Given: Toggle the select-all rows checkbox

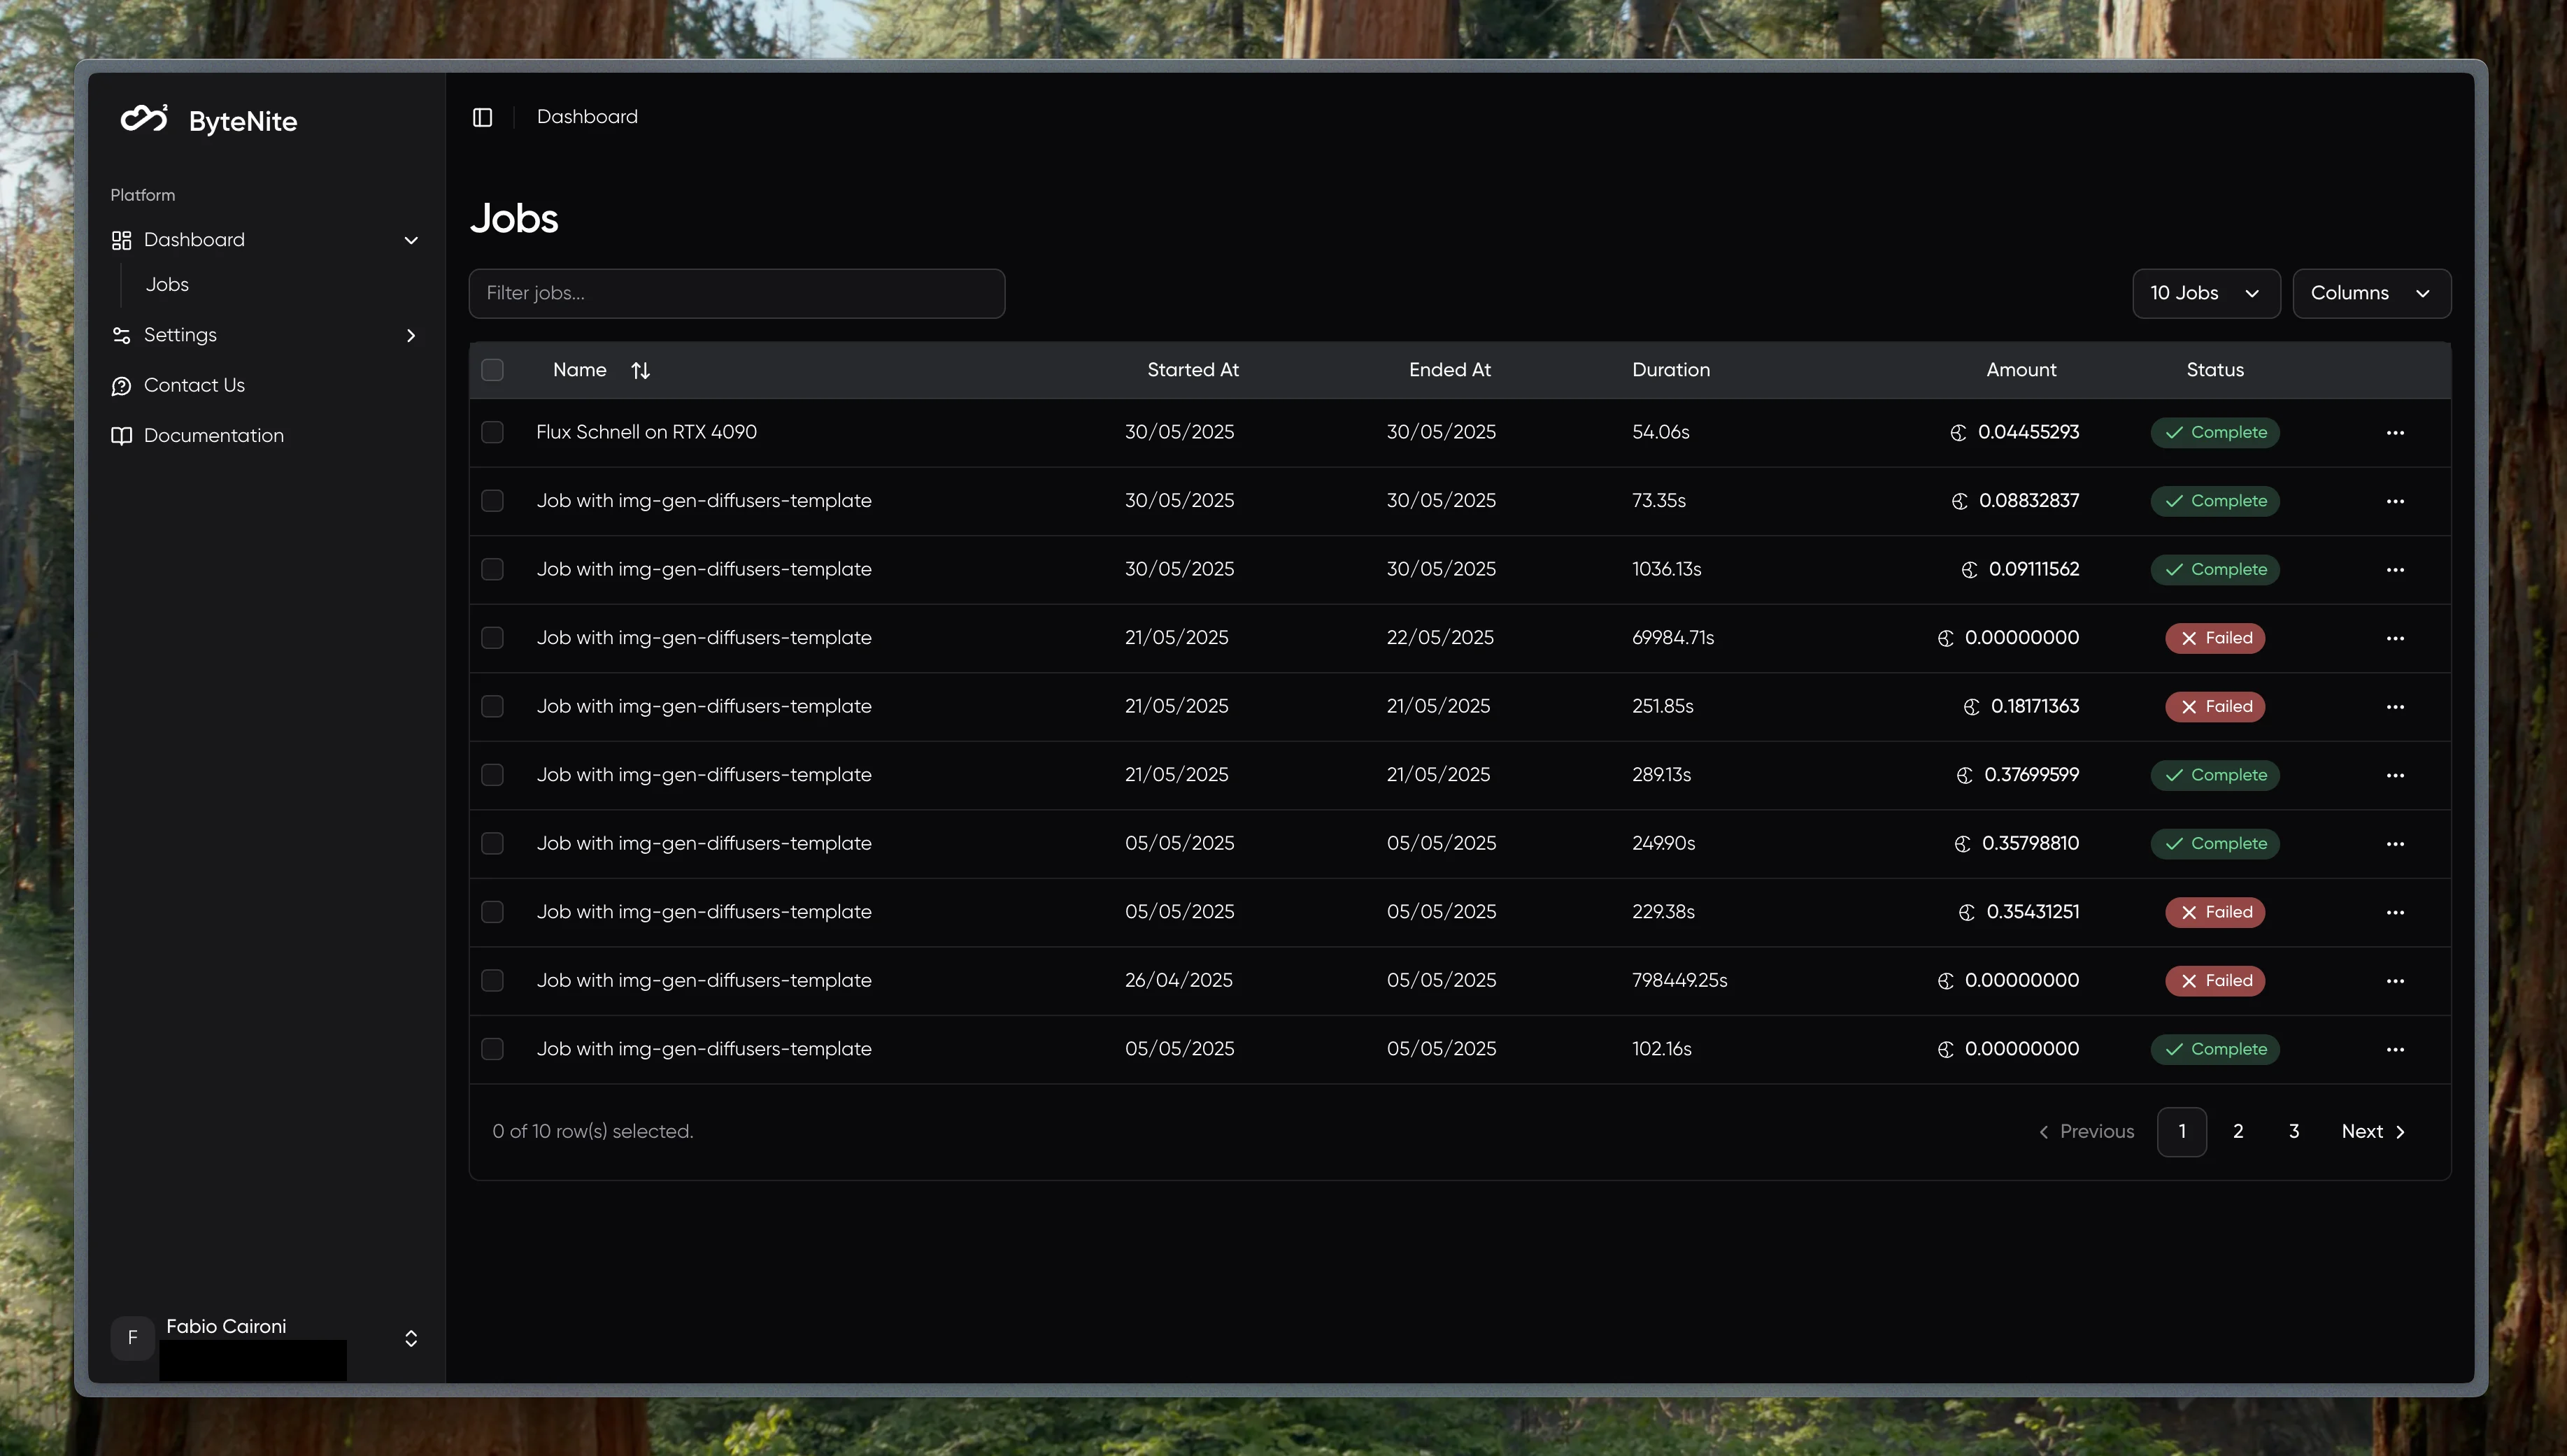Looking at the screenshot, I should tap(492, 370).
